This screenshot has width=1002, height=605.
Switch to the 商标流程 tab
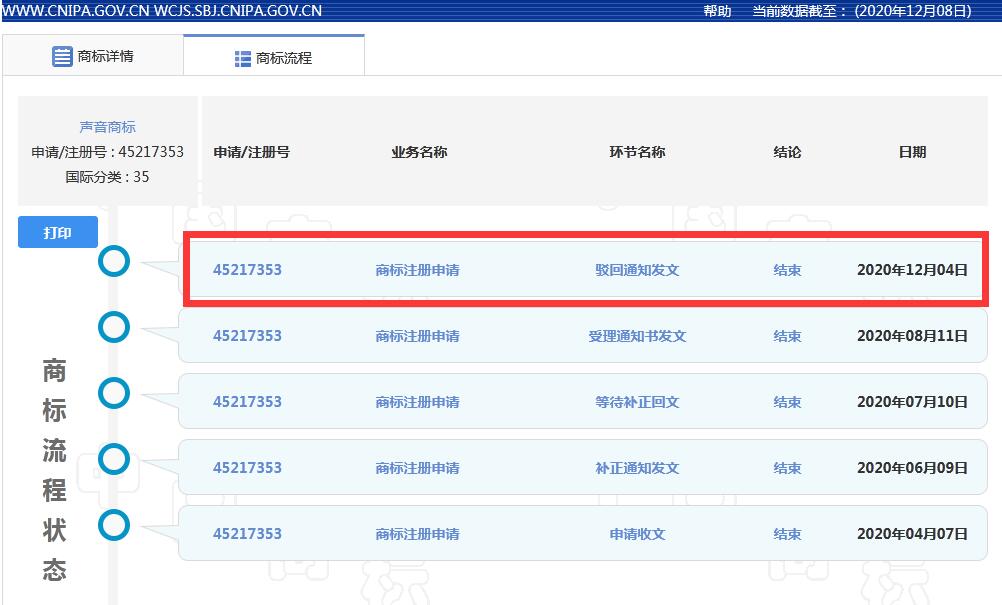click(x=272, y=58)
